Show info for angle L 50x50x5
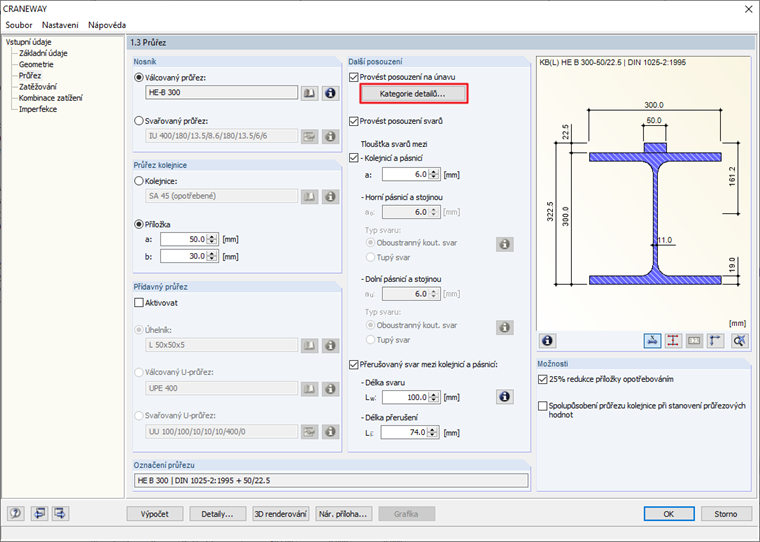This screenshot has height=542, width=760. point(330,346)
